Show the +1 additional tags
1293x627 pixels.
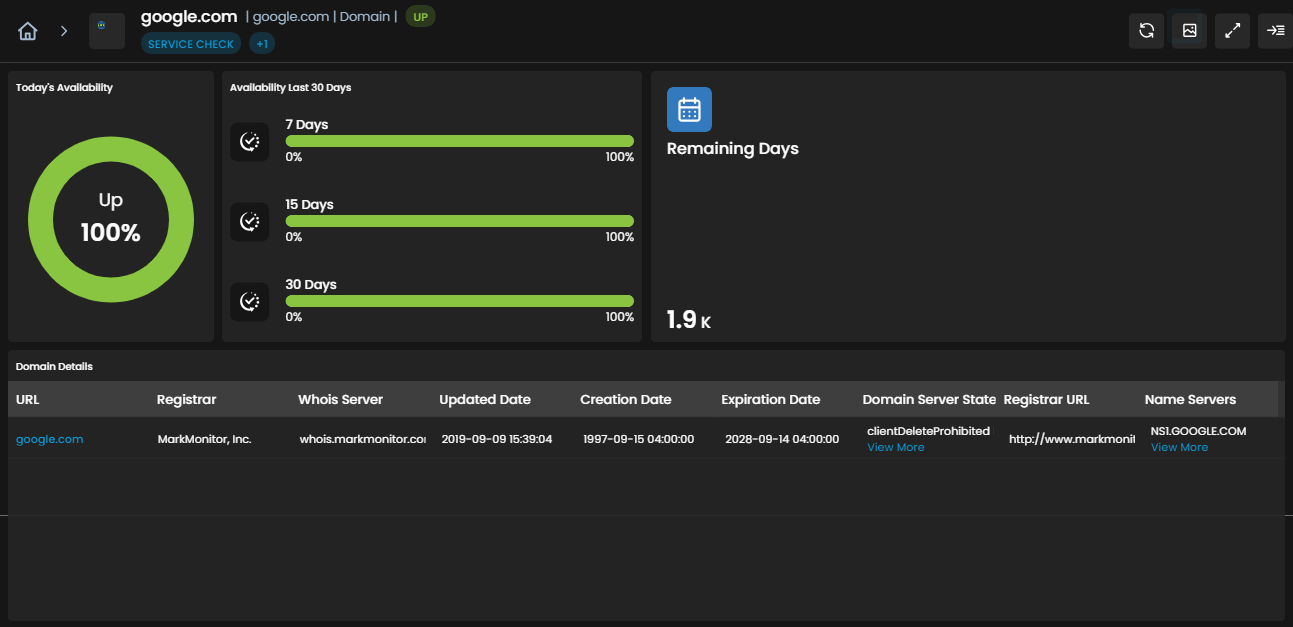tap(262, 44)
